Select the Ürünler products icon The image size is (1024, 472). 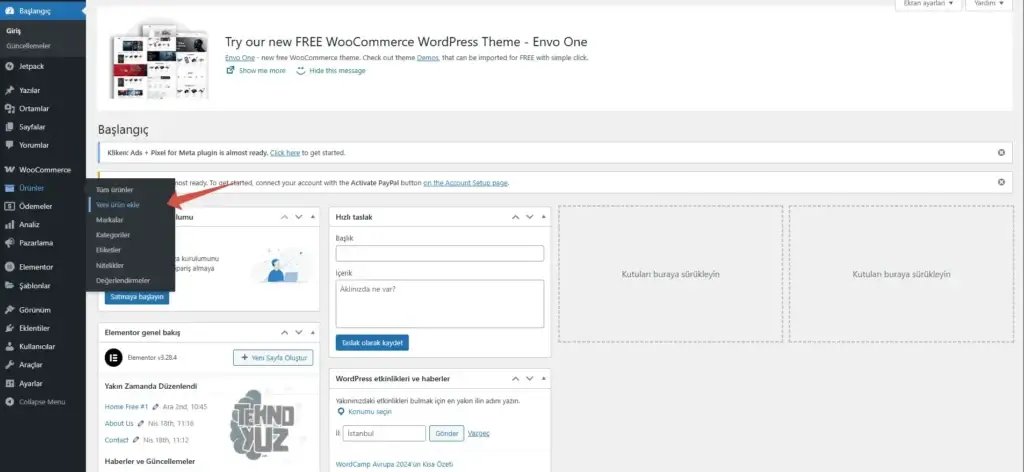coord(9,188)
